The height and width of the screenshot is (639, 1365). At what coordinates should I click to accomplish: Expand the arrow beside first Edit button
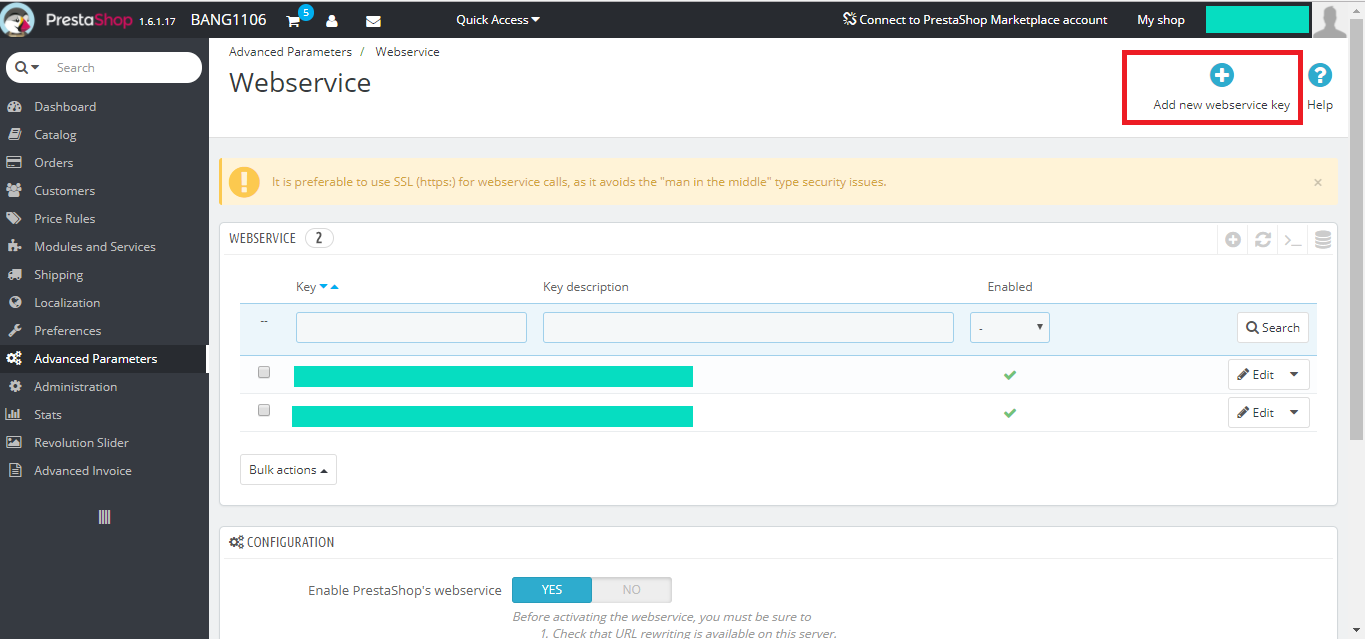click(1294, 374)
